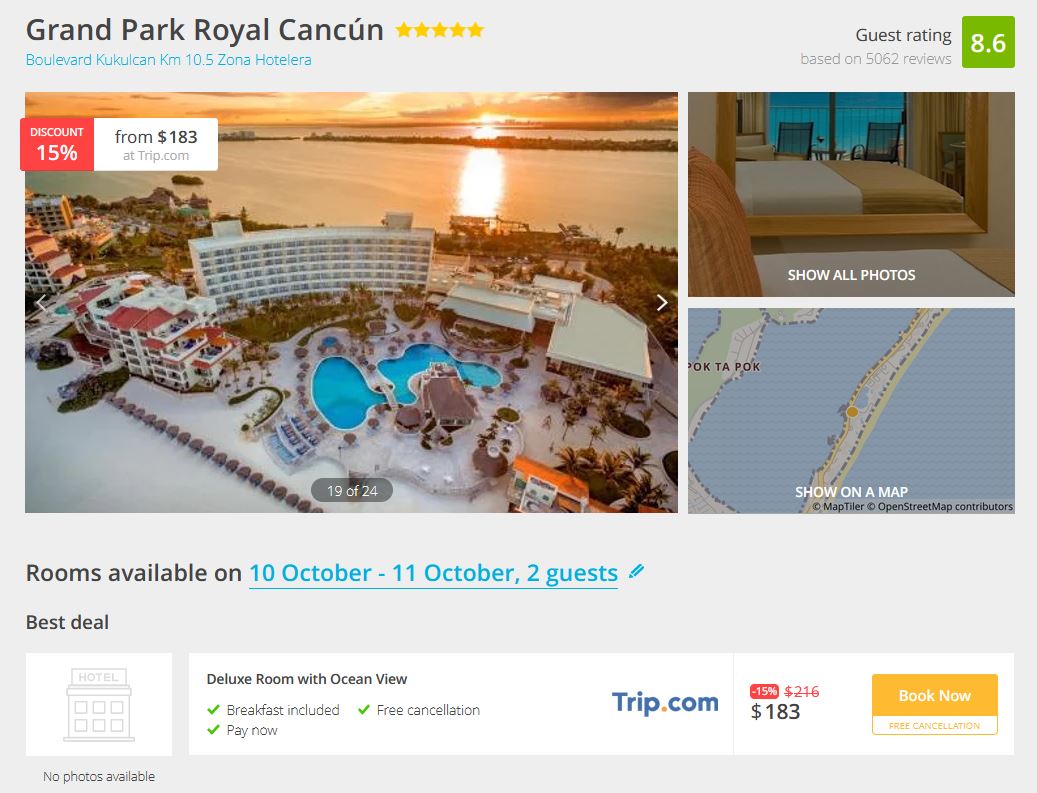Click the green 8.6 guest rating badge

tap(988, 42)
